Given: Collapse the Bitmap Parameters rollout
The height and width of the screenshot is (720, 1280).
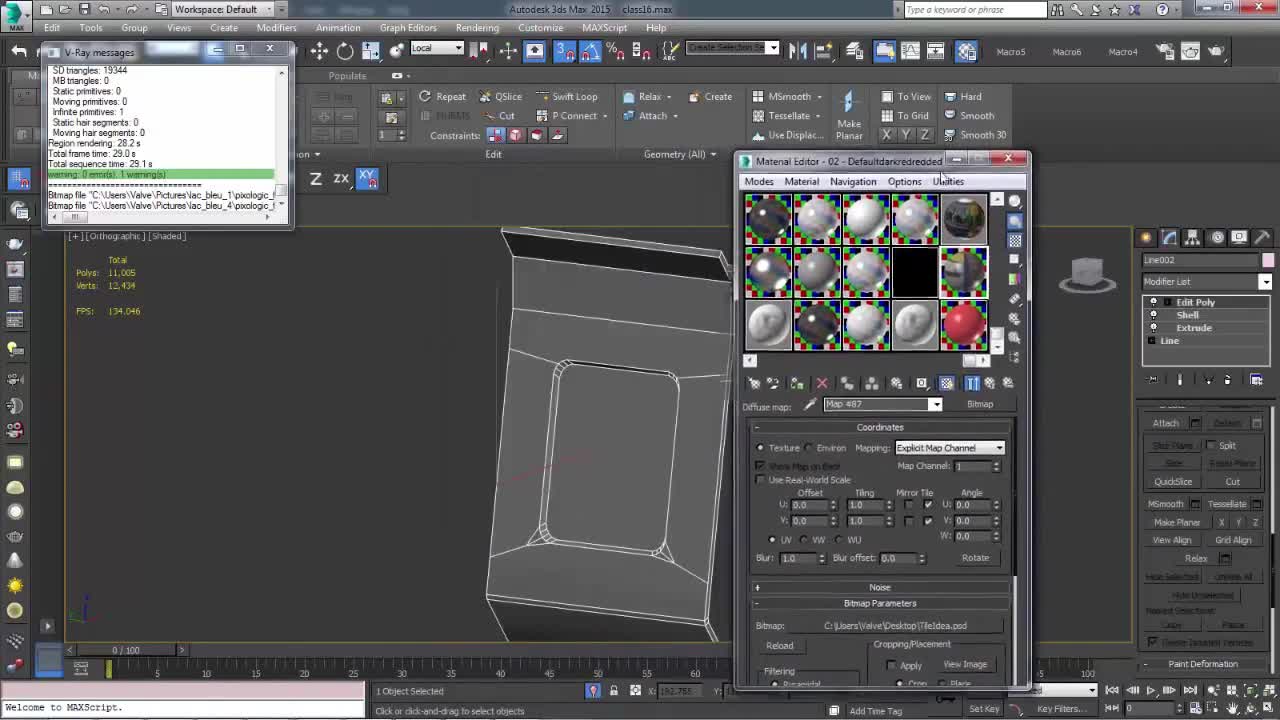Looking at the screenshot, I should [880, 603].
